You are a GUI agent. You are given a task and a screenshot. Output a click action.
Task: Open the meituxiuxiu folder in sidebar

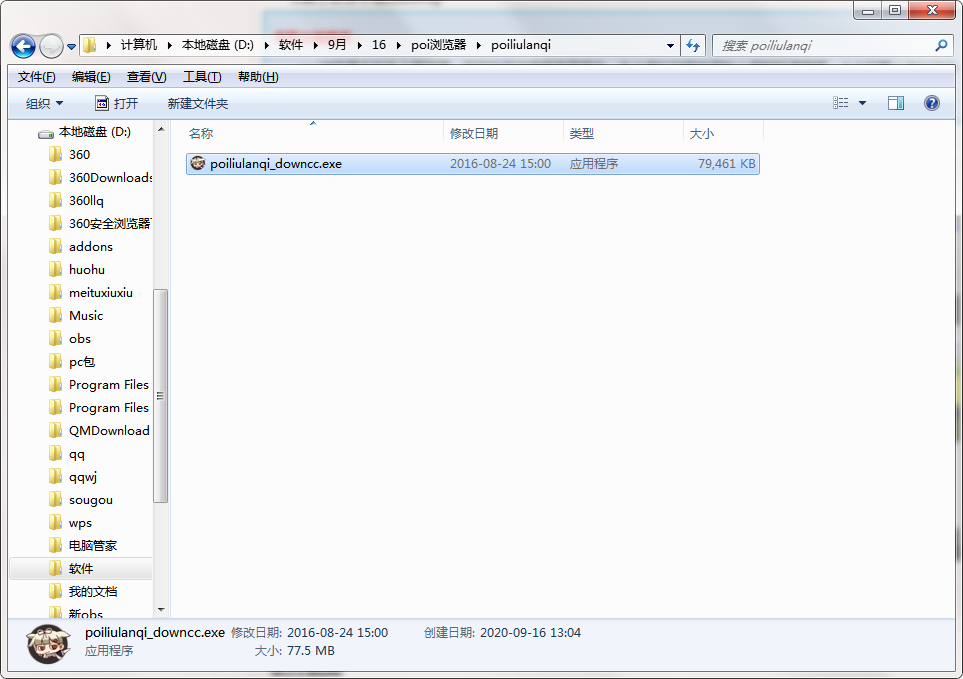click(101, 293)
